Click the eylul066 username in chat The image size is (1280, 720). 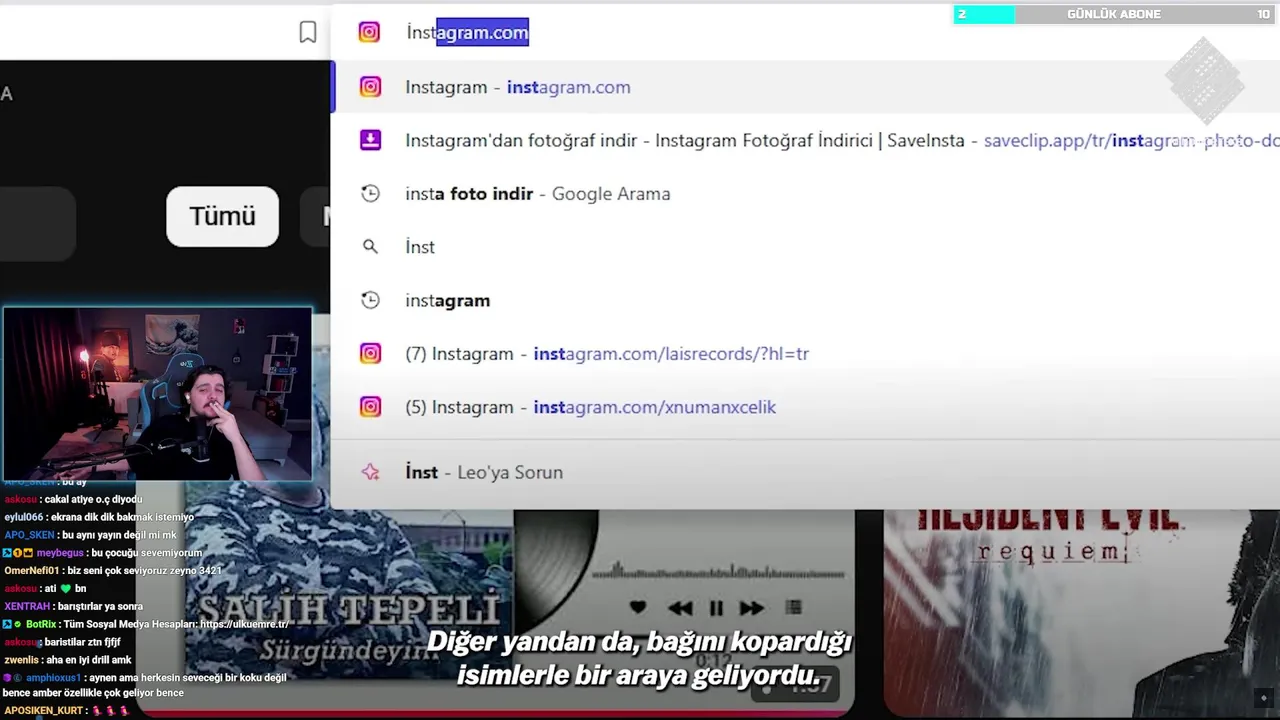coord(24,517)
